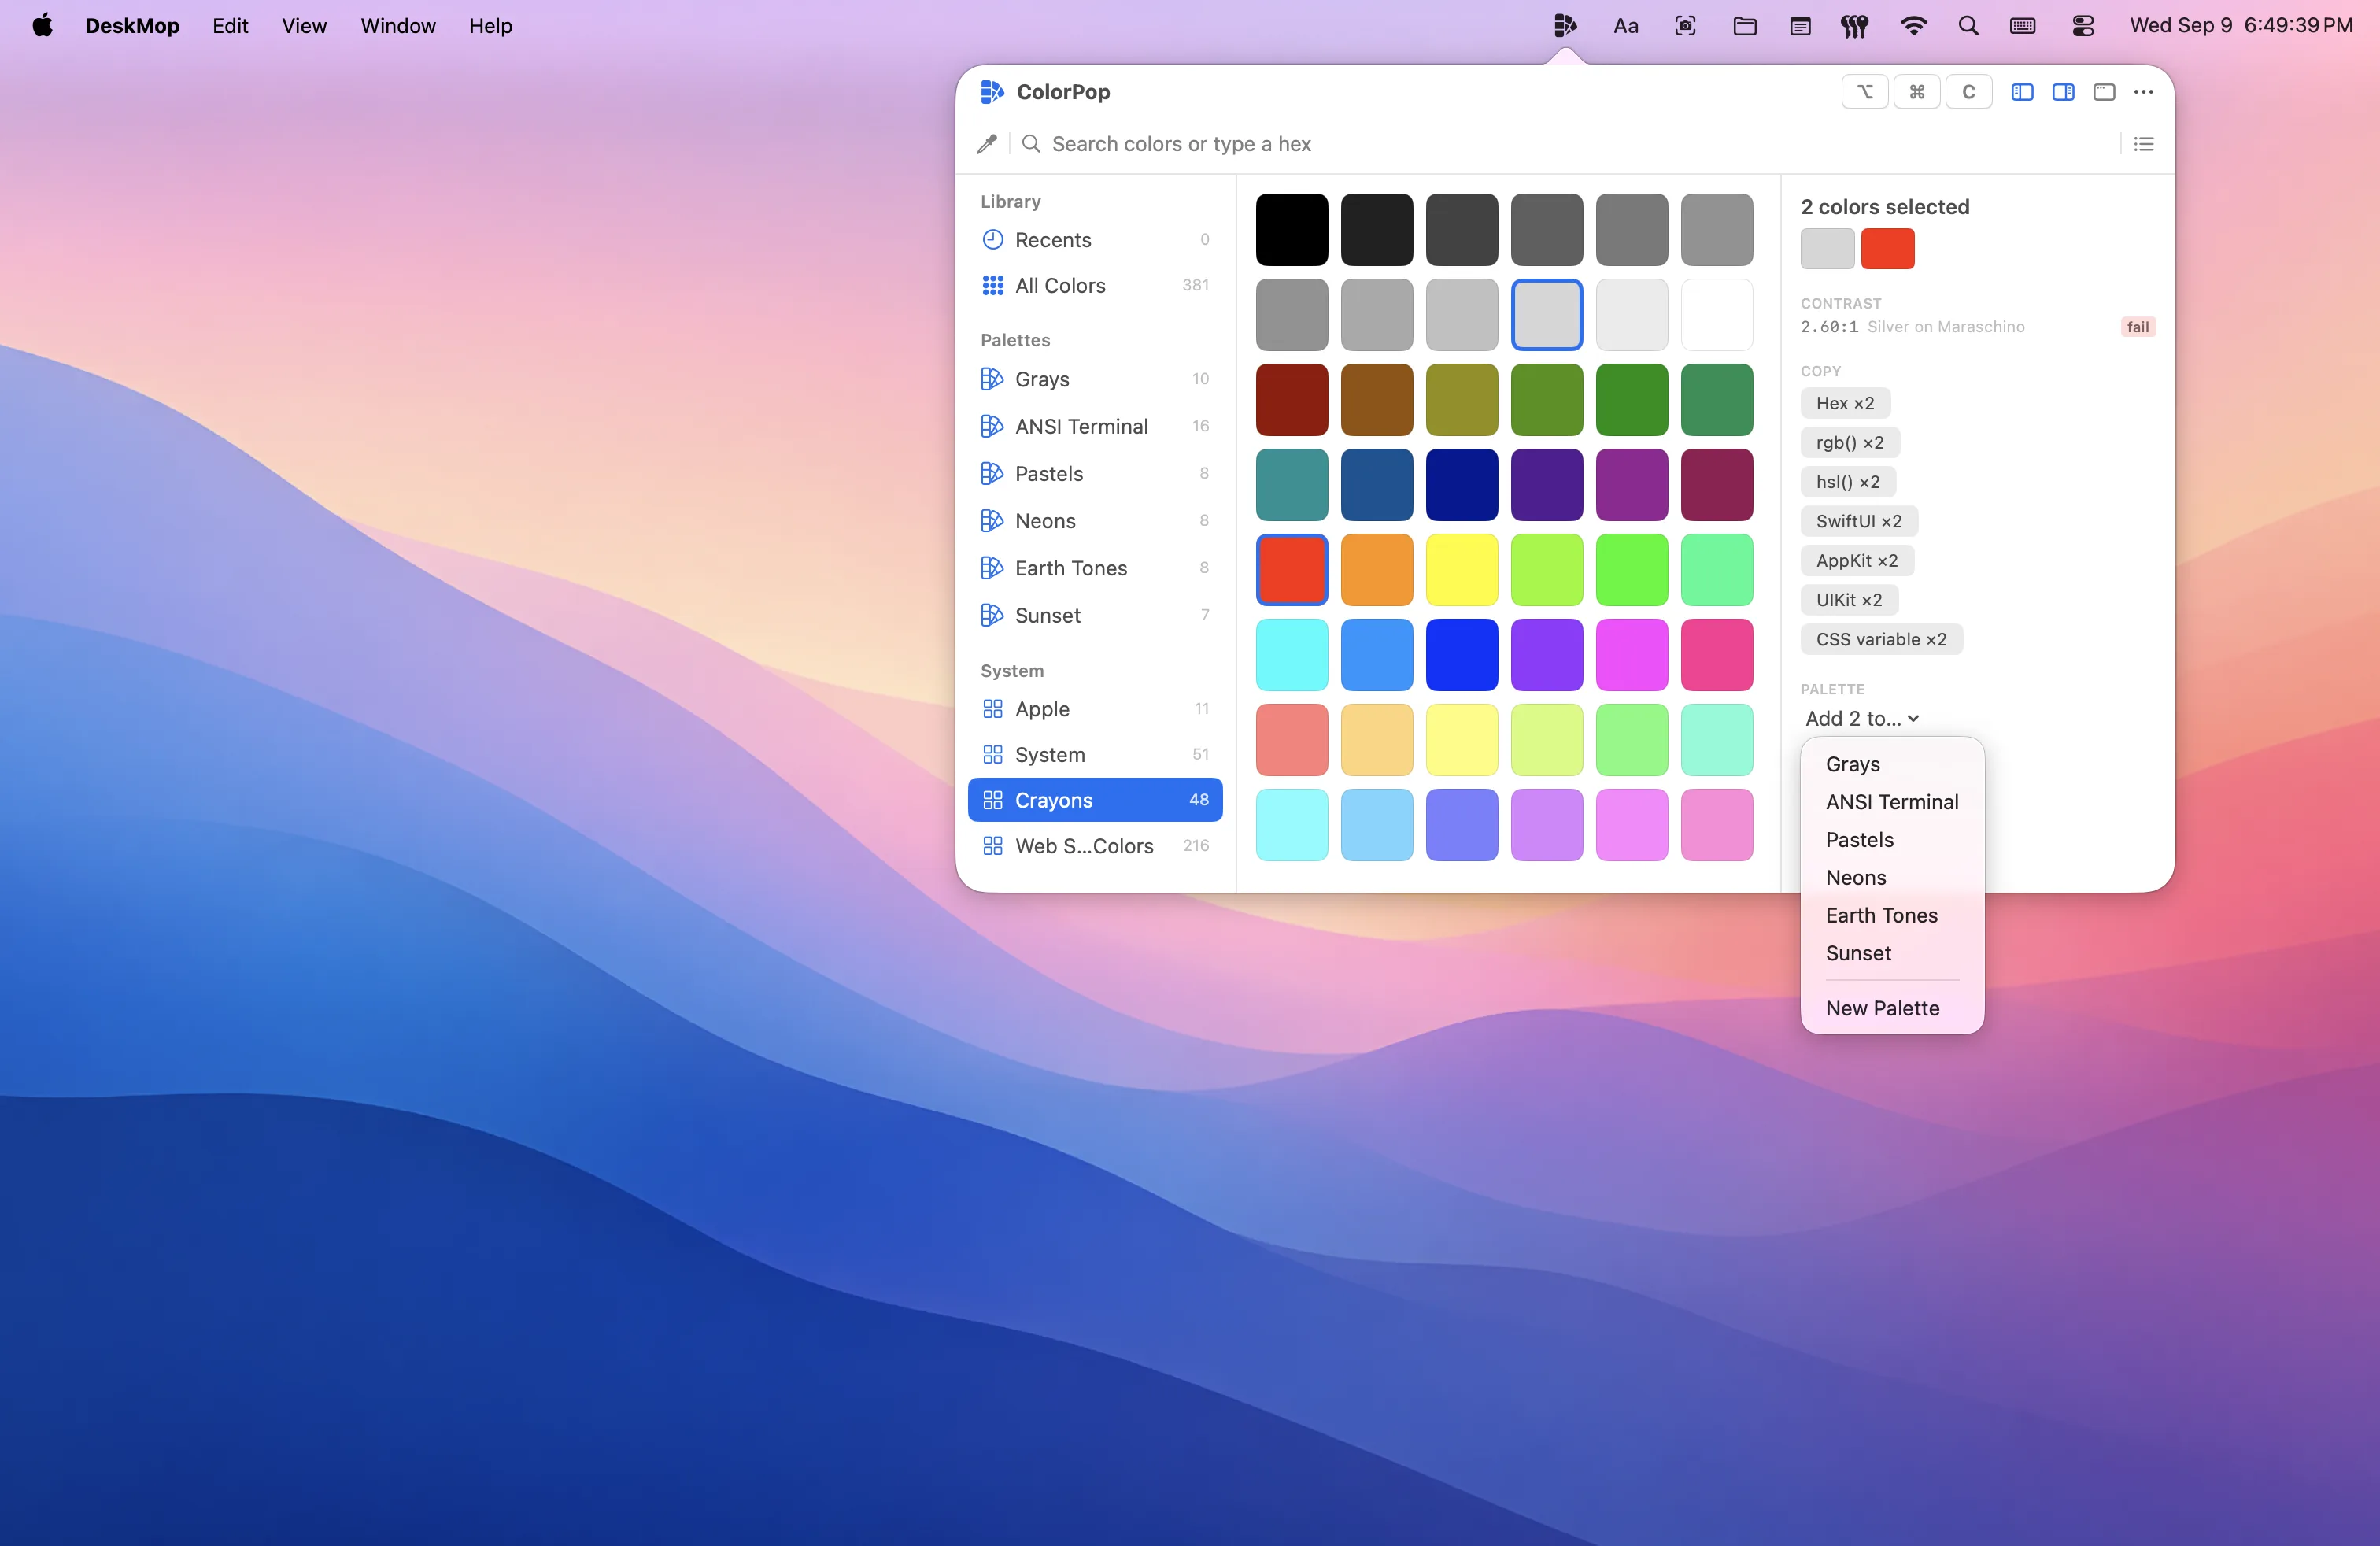Click the search colors input field
The height and width of the screenshot is (1546, 2380).
1565,144
